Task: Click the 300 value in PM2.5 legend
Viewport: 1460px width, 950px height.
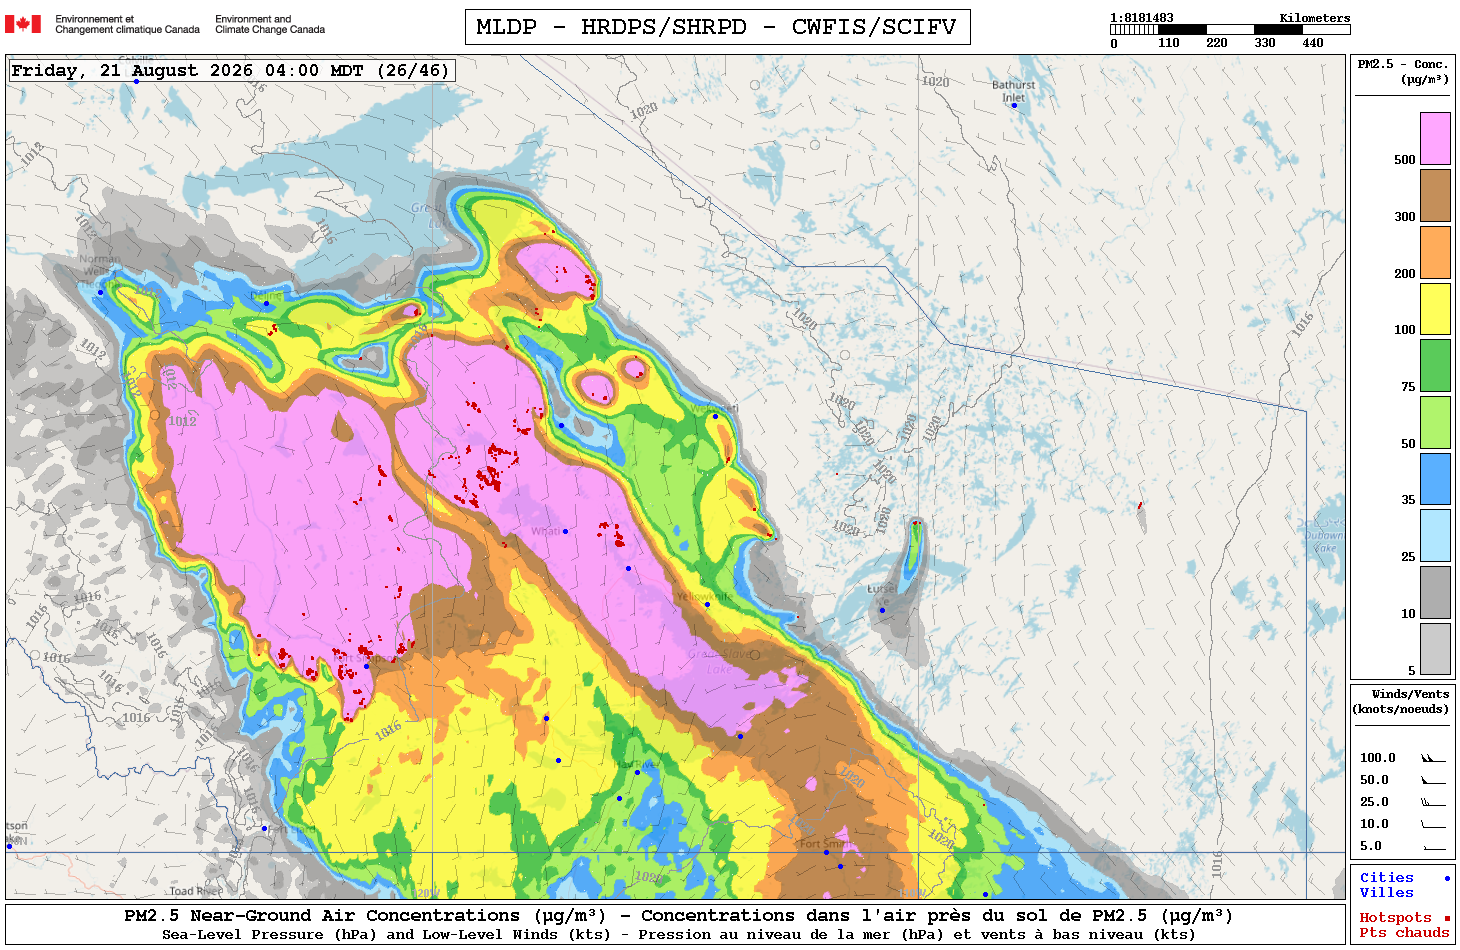Action: [x=1405, y=217]
